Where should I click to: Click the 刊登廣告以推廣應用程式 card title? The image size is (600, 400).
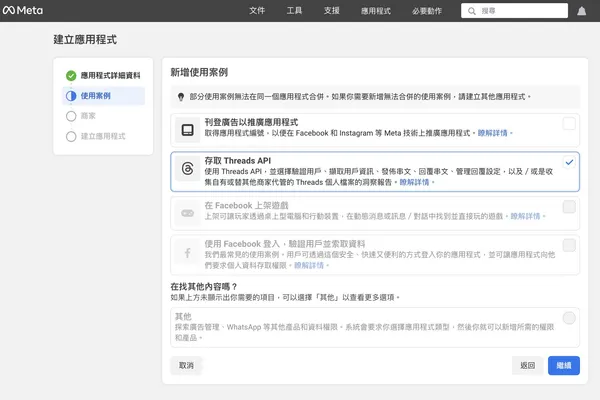[x=251, y=122]
